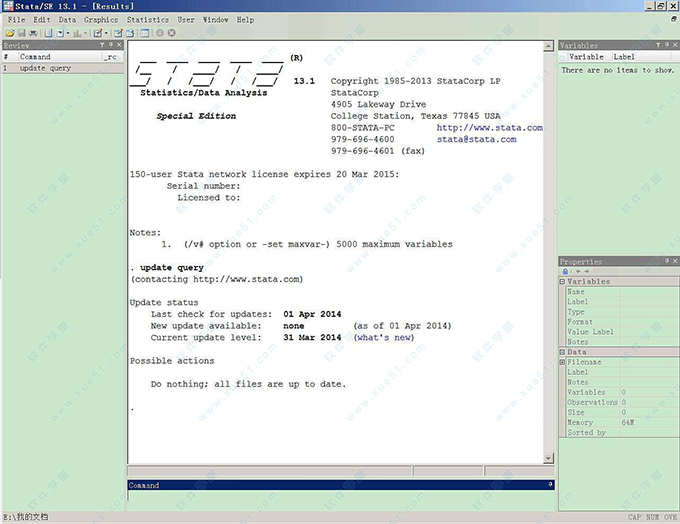Screen dimensions: 680x524
Task: Click the Stata title bar system icon
Action: [8, 6]
